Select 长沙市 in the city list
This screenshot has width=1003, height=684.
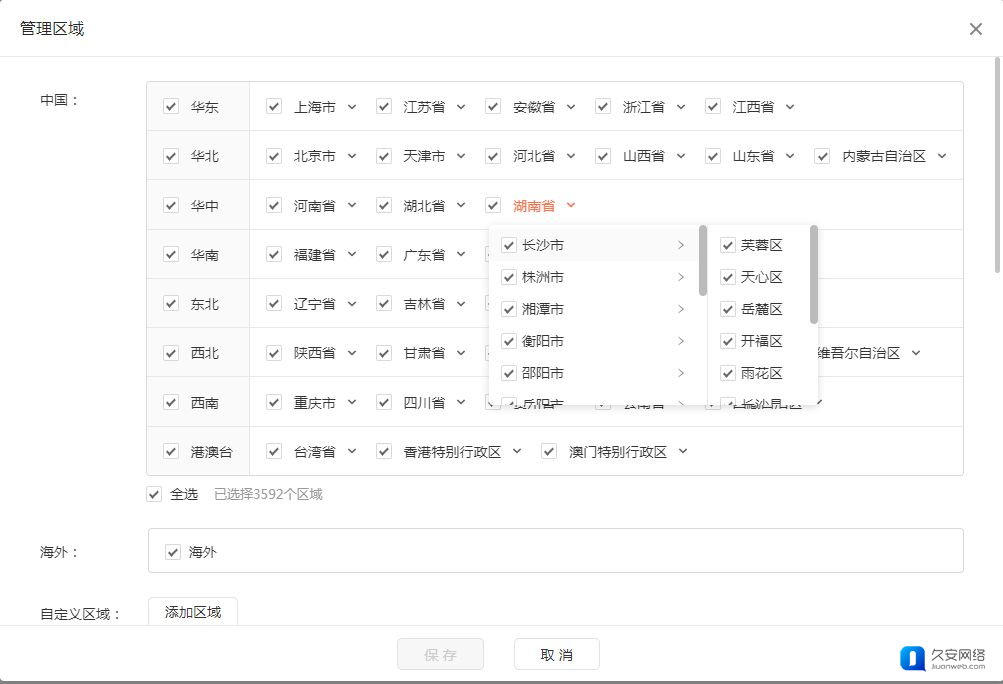(543, 245)
